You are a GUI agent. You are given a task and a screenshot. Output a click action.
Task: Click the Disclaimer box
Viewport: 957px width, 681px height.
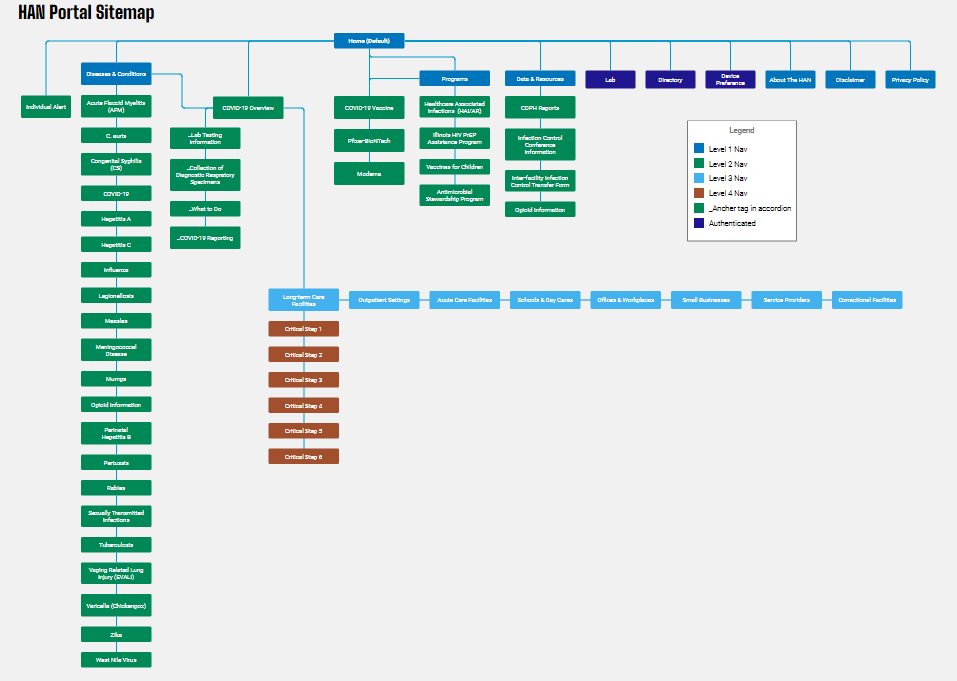pyautogui.click(x=850, y=80)
